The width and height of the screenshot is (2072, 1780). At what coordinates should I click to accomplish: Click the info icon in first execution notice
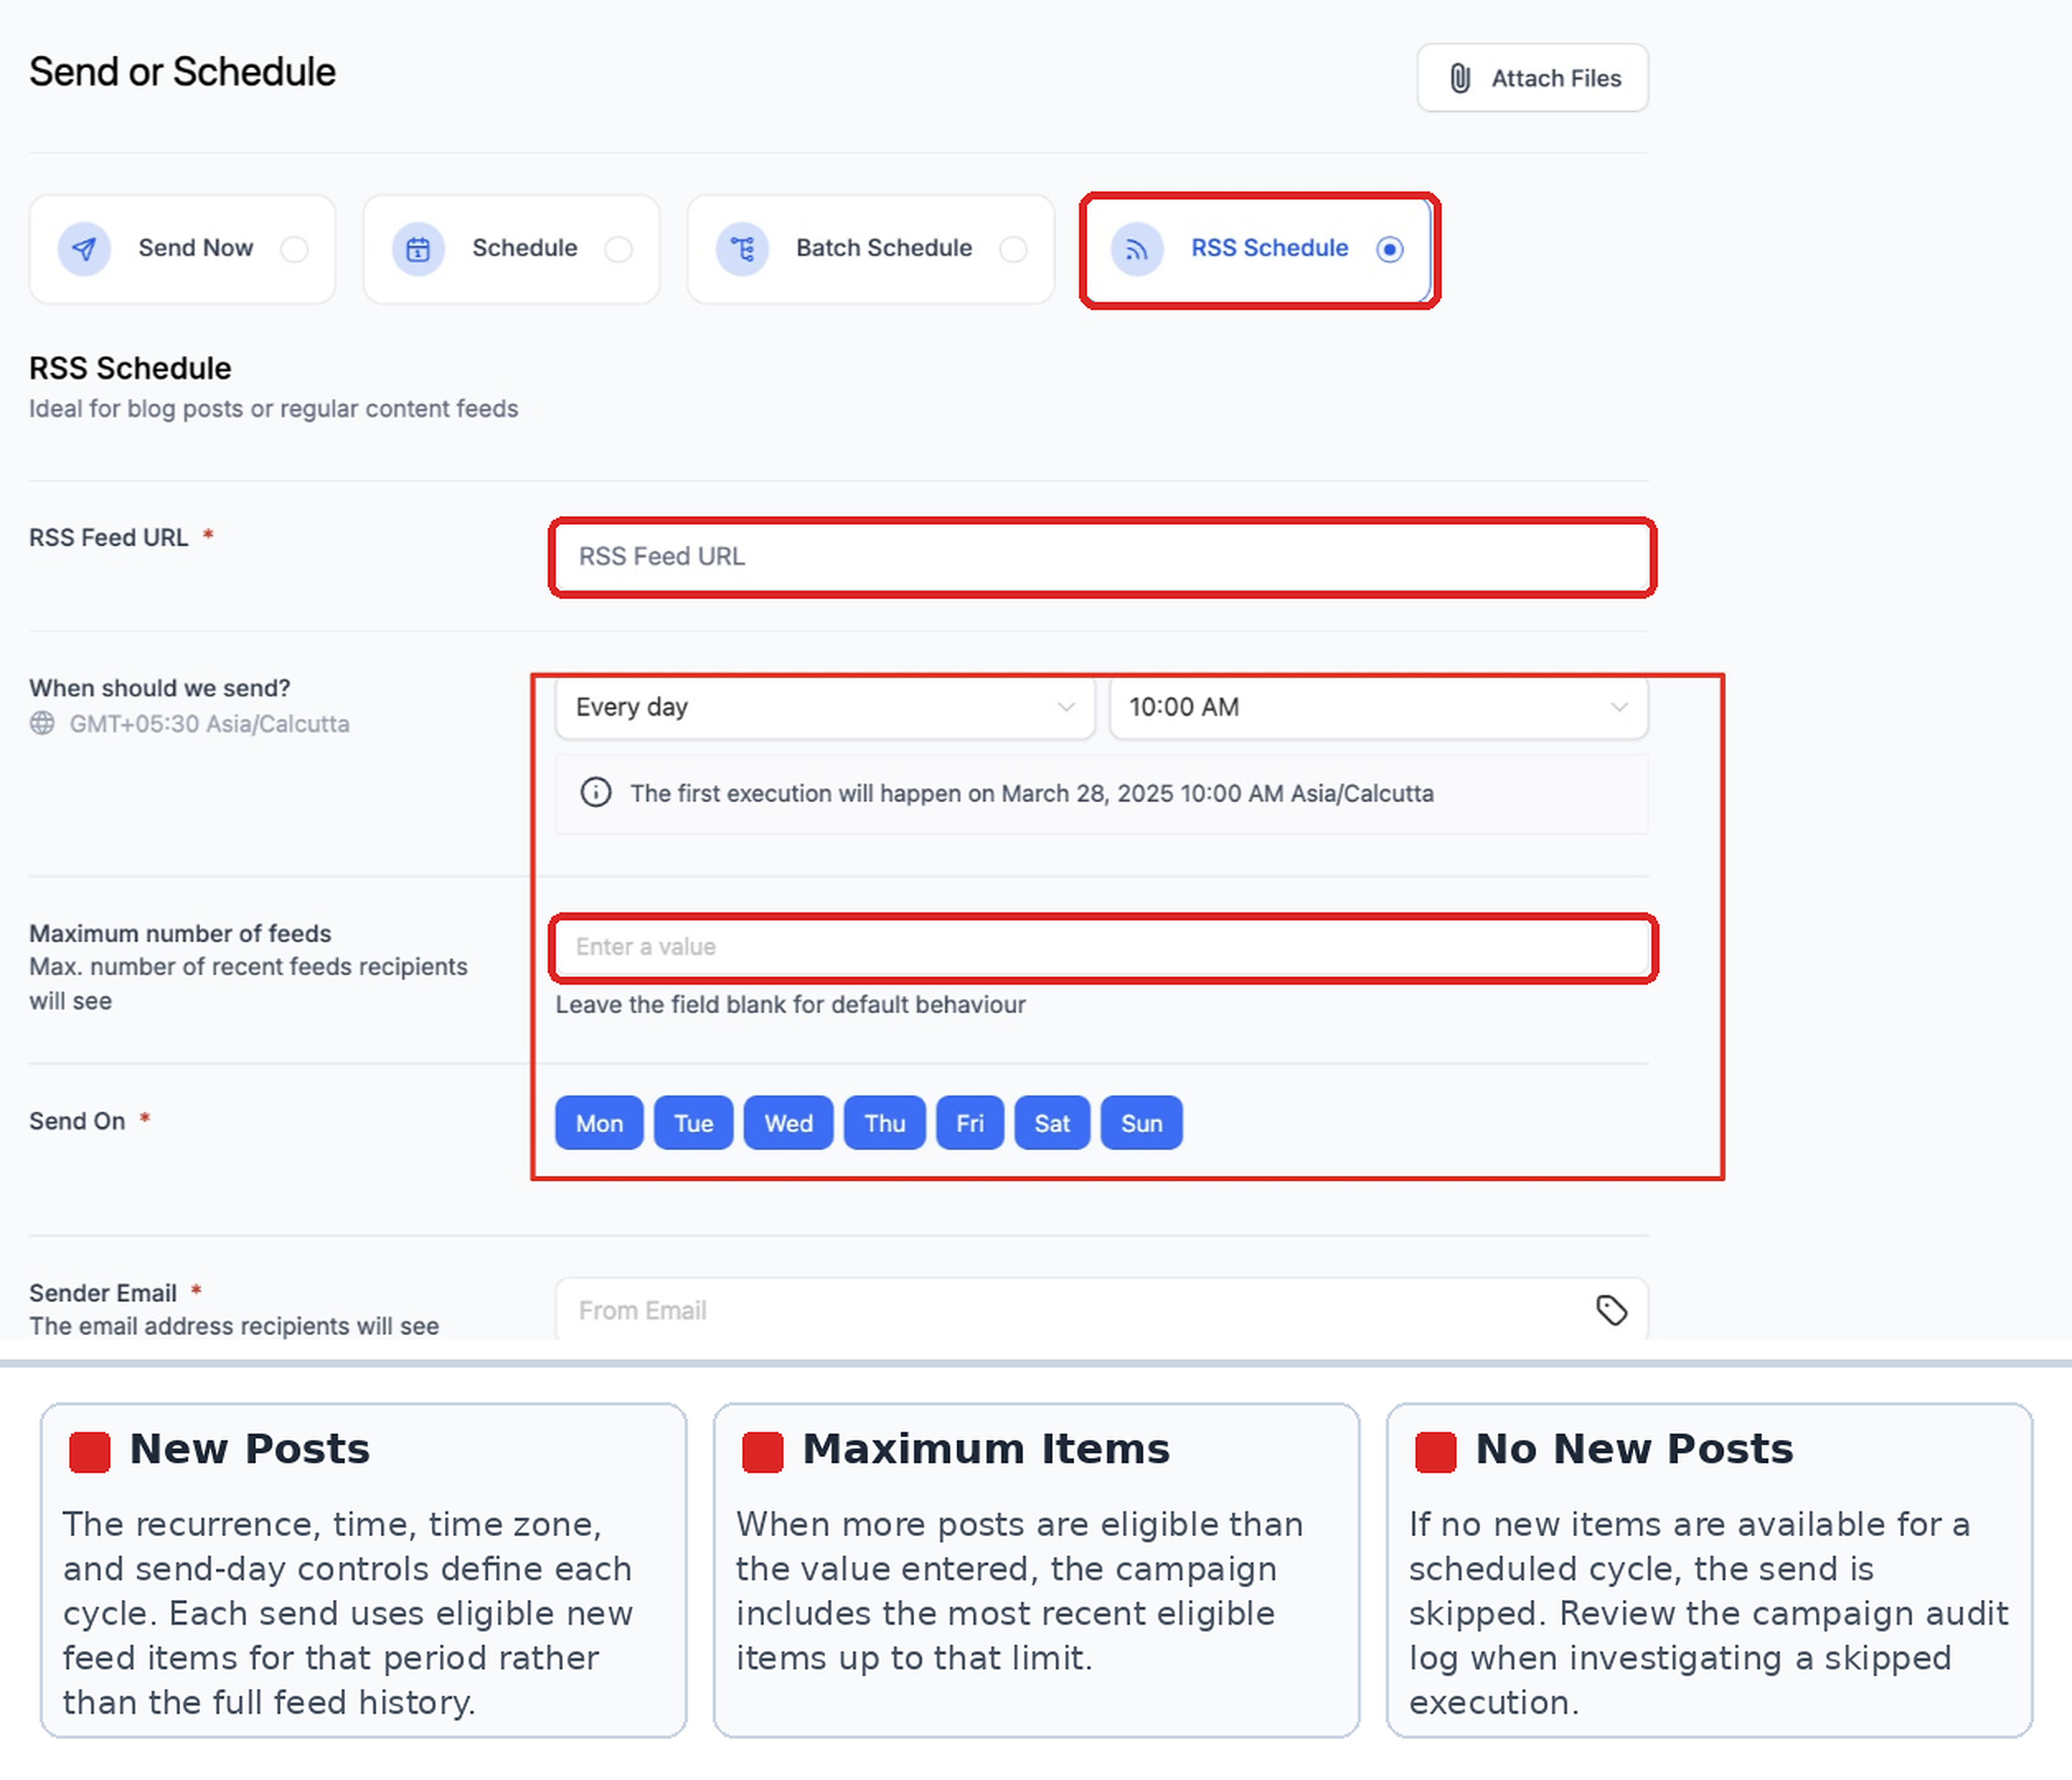[x=596, y=793]
